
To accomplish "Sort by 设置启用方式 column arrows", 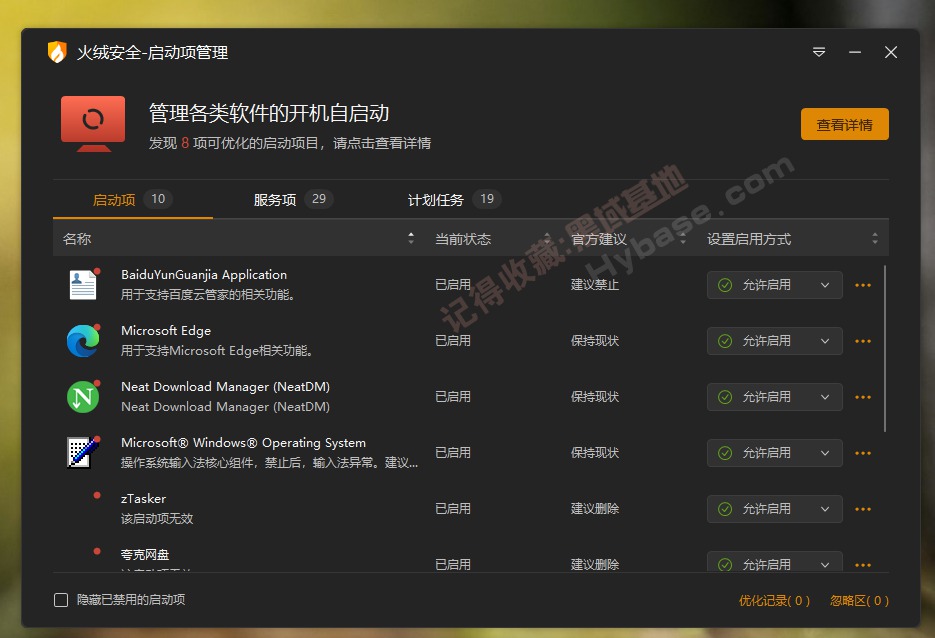I will point(875,239).
